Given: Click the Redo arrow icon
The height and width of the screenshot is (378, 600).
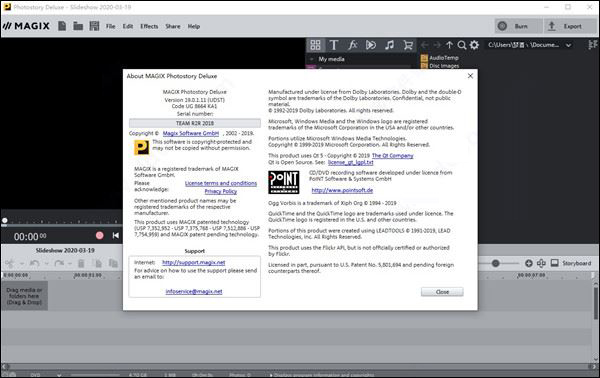Looking at the screenshot, I should 59,263.
